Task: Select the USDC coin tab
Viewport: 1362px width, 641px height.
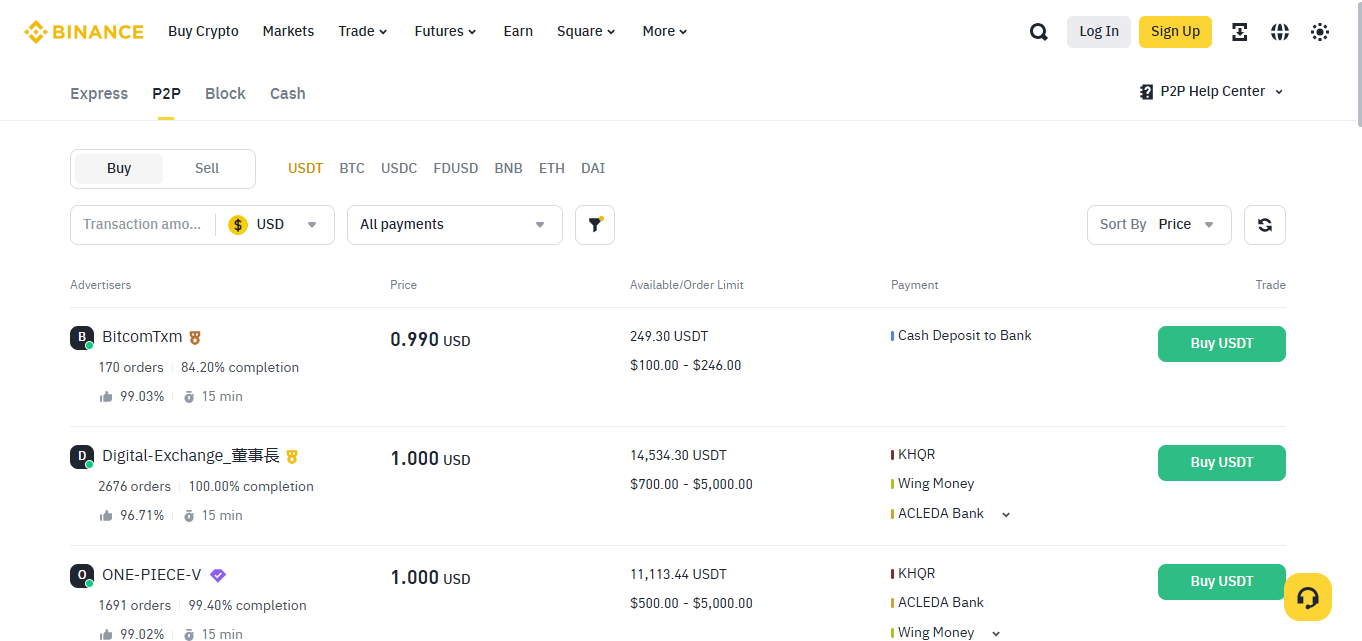Action: coord(399,169)
